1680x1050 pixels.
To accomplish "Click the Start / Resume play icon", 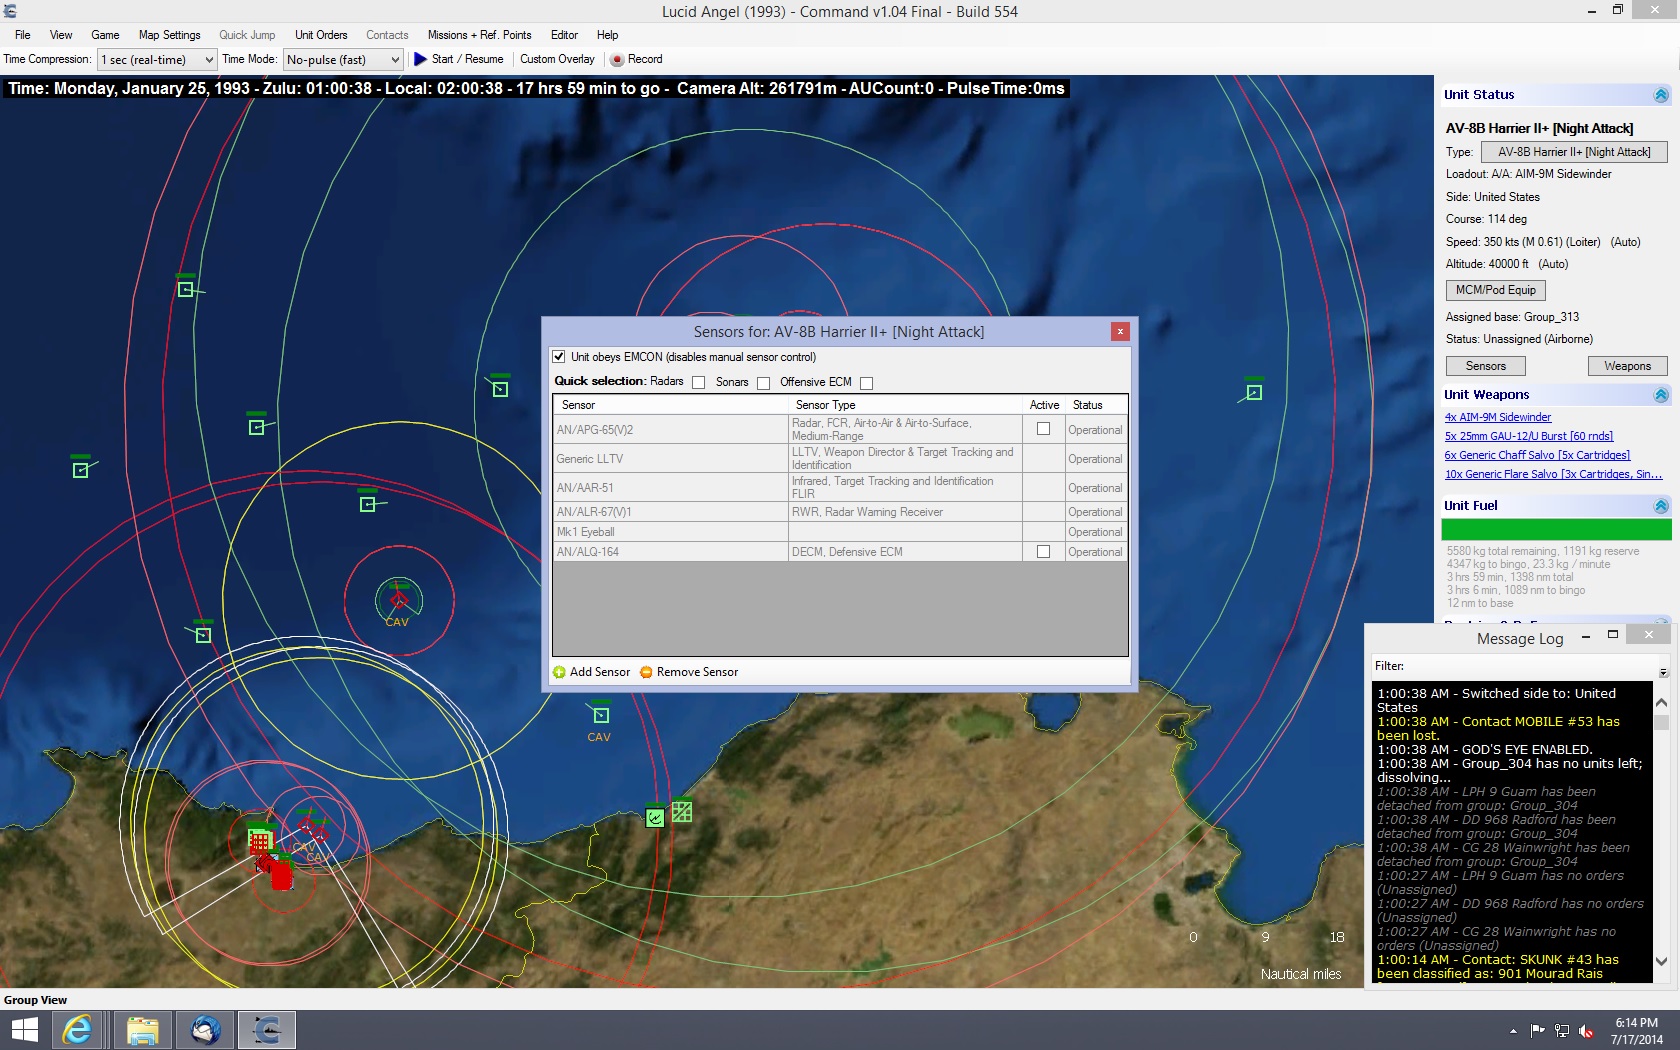I will [420, 59].
